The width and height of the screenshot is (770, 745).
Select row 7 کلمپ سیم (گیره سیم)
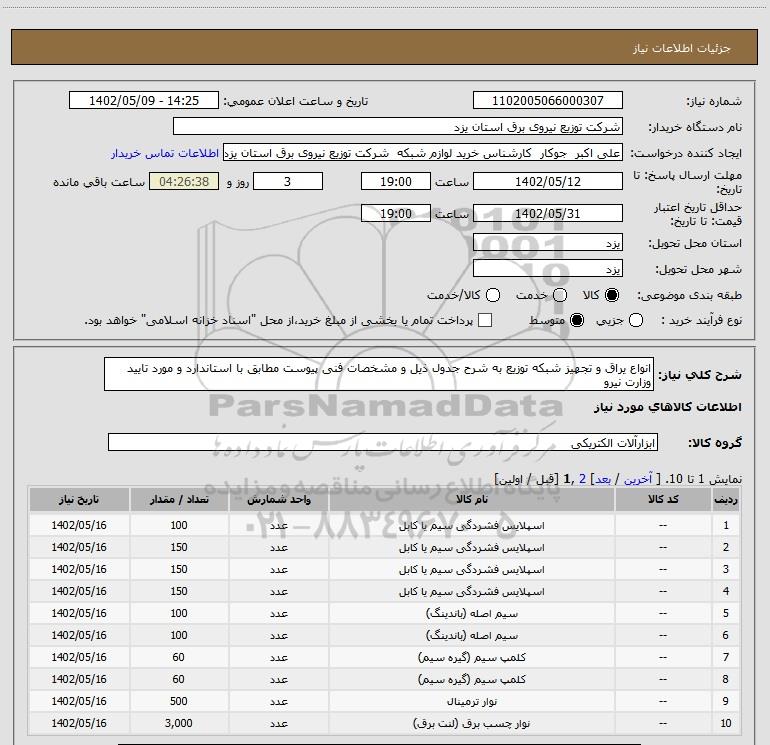click(x=384, y=657)
